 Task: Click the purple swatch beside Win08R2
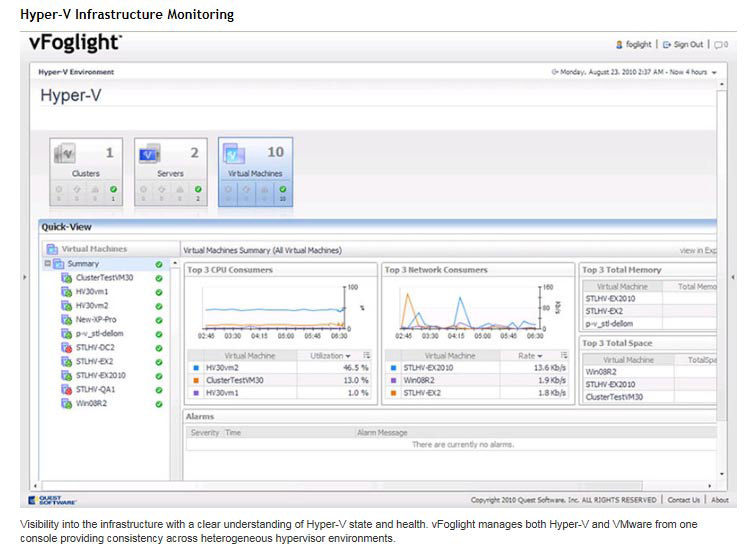point(393,380)
